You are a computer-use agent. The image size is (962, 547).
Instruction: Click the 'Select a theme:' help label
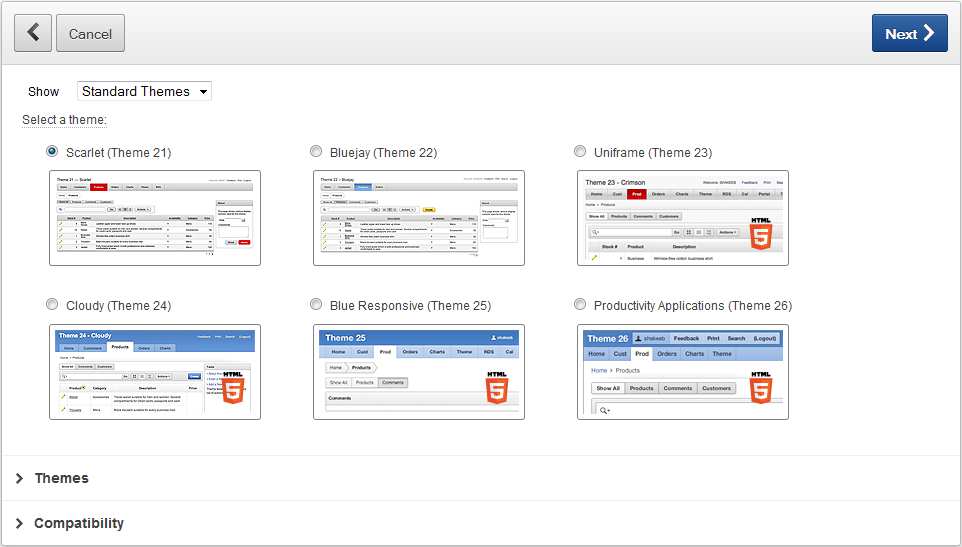(64, 120)
